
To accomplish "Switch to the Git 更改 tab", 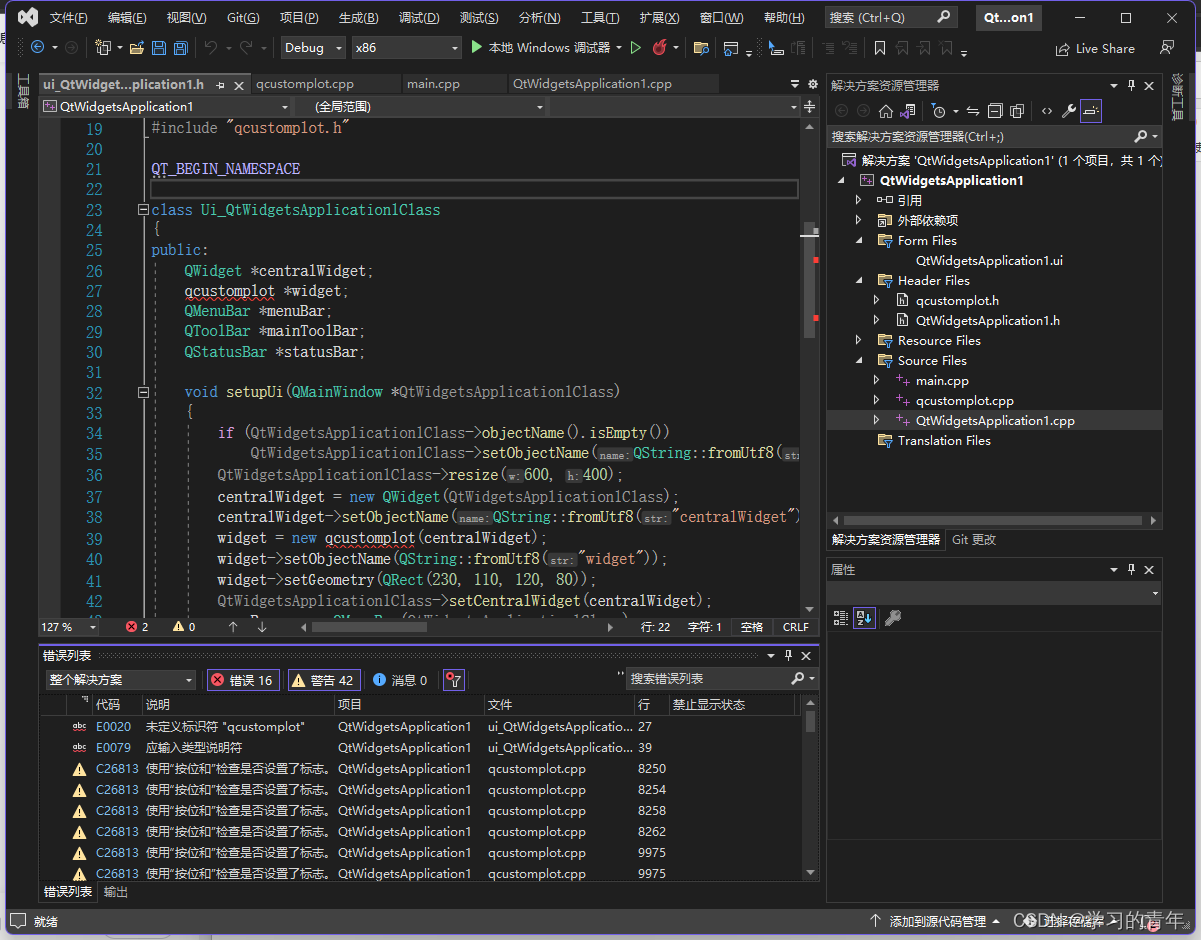I will coord(974,539).
